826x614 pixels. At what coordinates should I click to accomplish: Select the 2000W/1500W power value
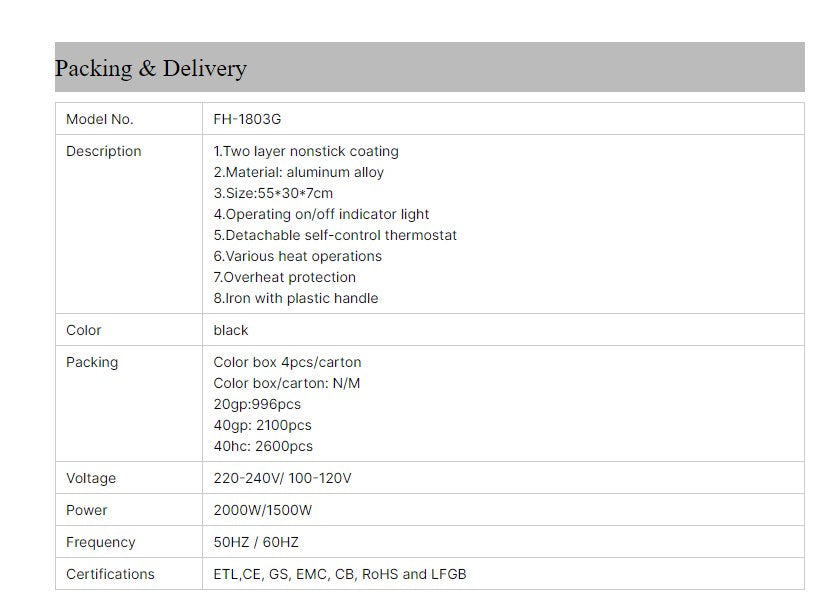(262, 510)
